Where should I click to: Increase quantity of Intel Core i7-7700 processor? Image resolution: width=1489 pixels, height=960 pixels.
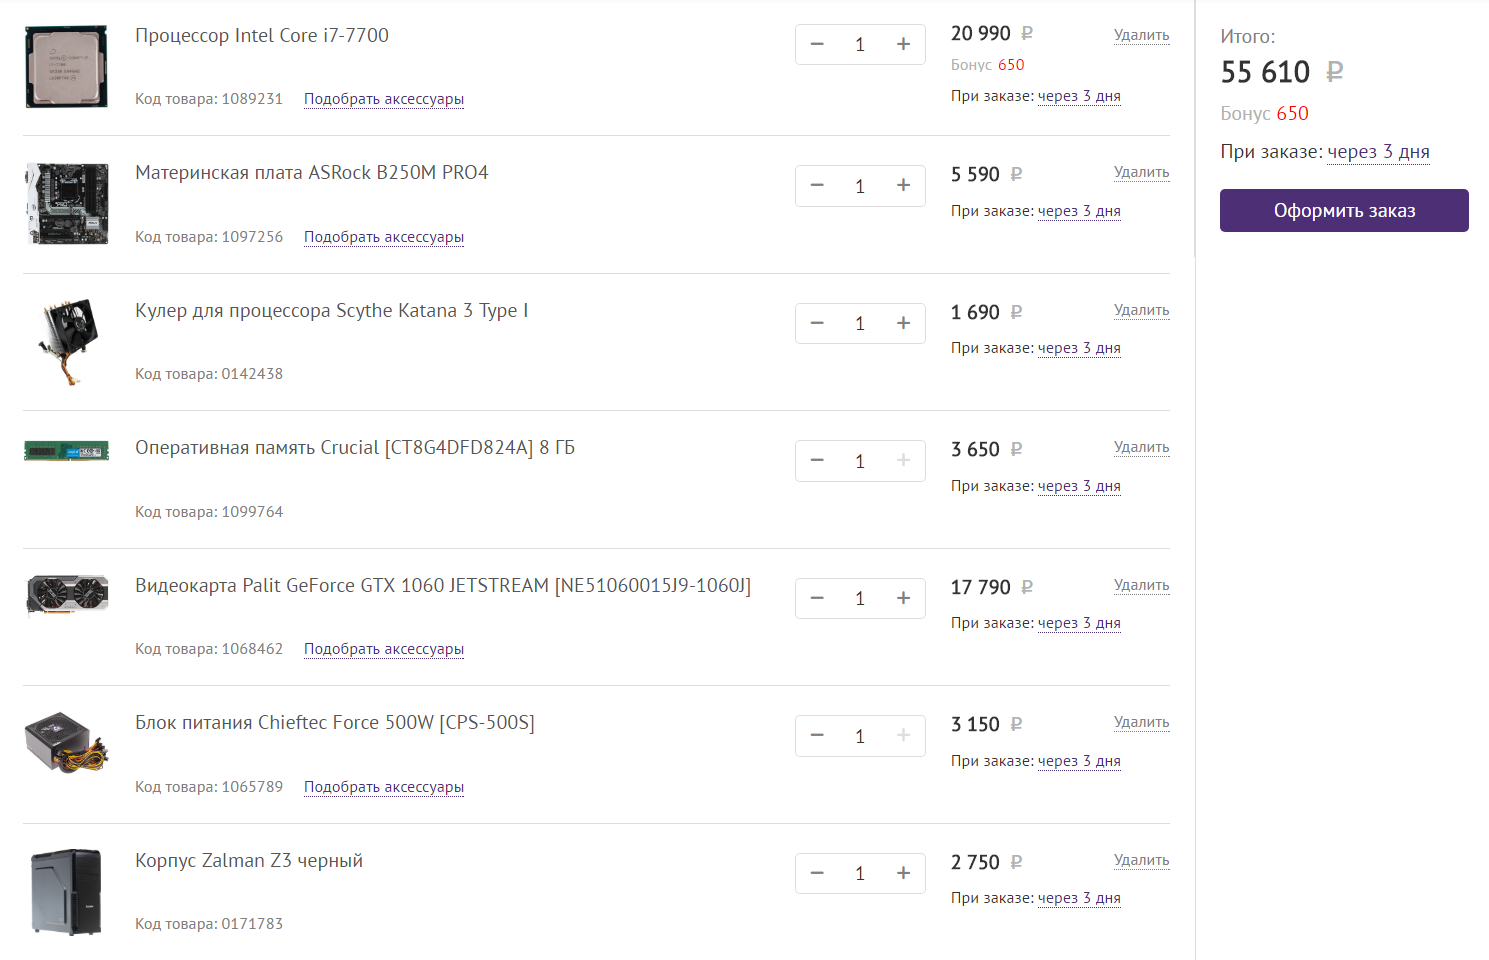click(903, 44)
